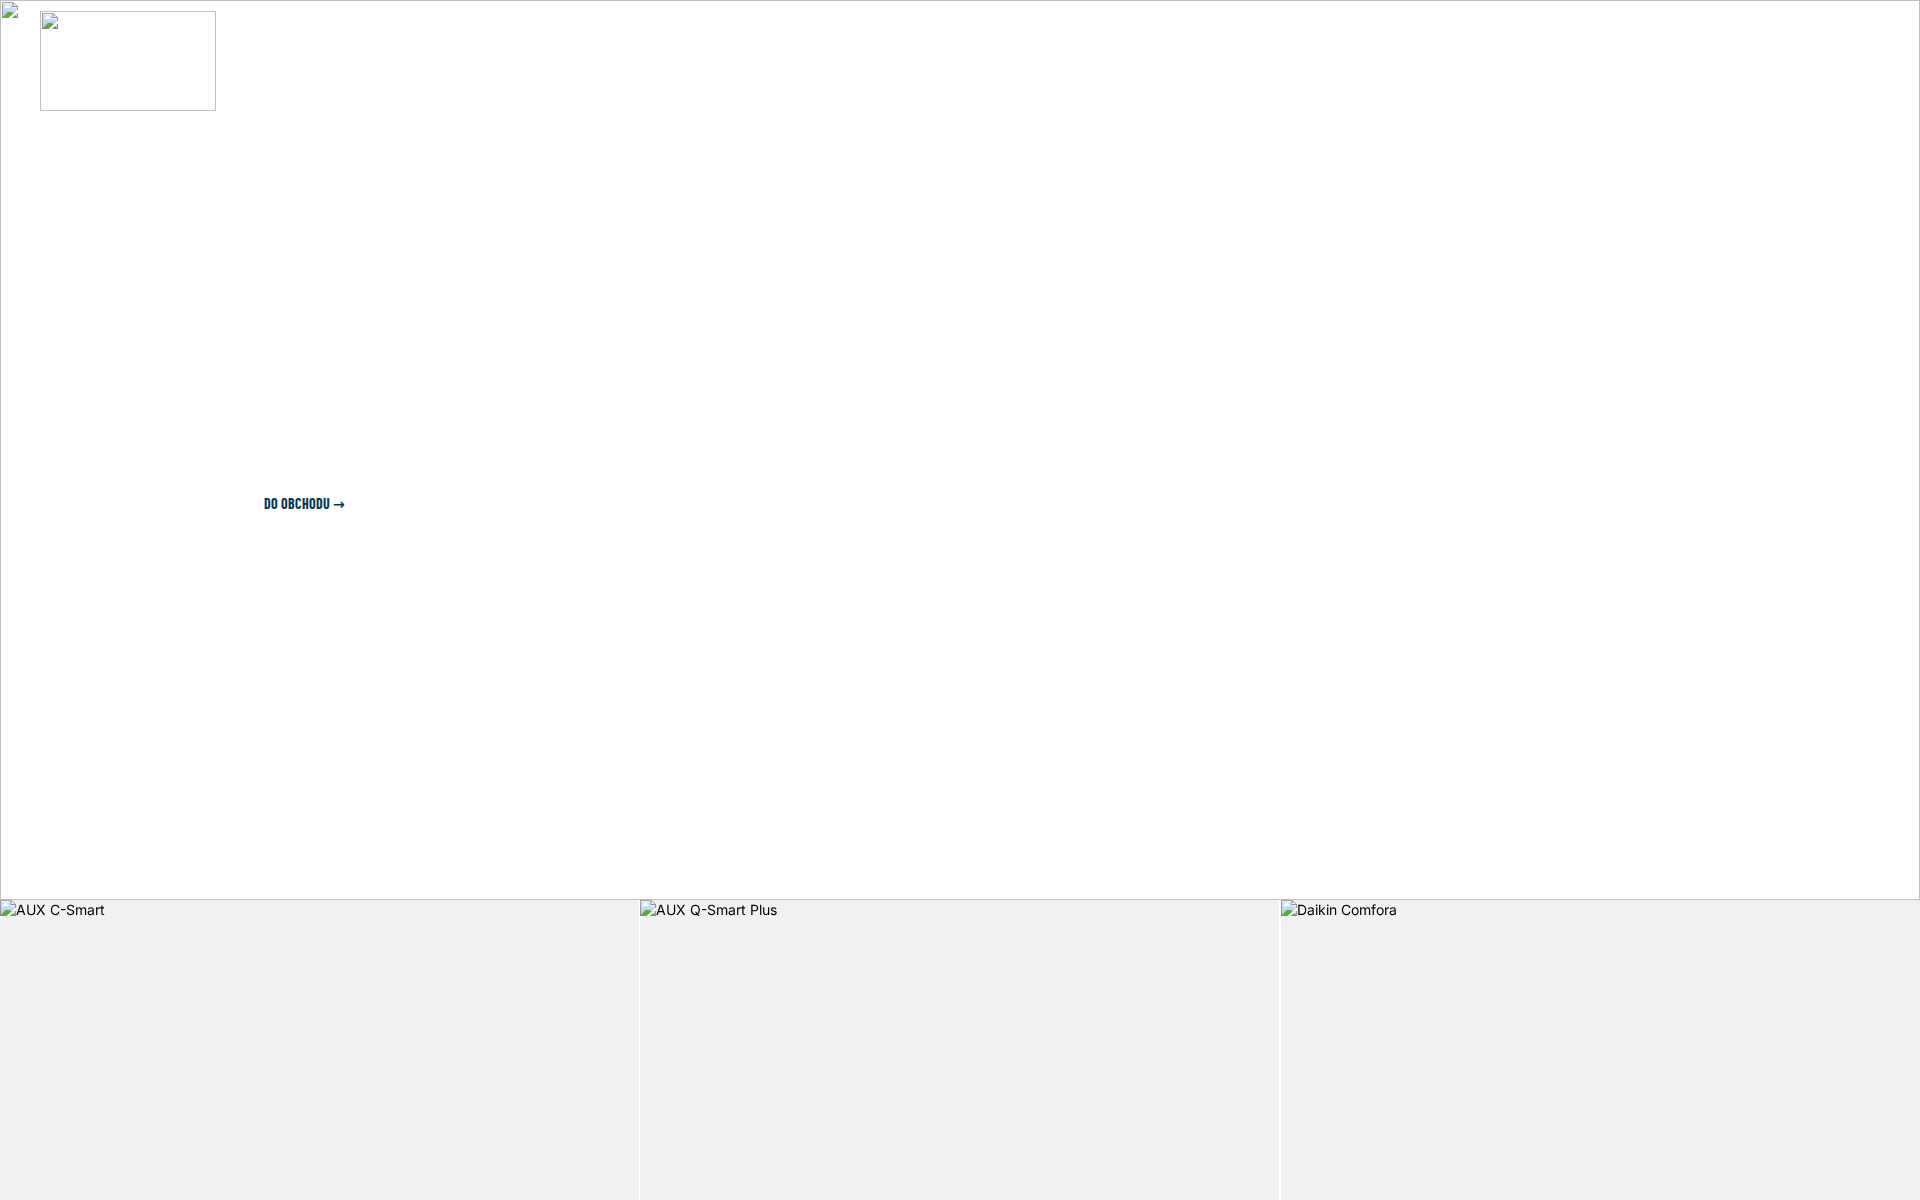The height and width of the screenshot is (1200, 1920).
Task: Click the arrow next to DO OBCHODU
Action: (x=340, y=504)
